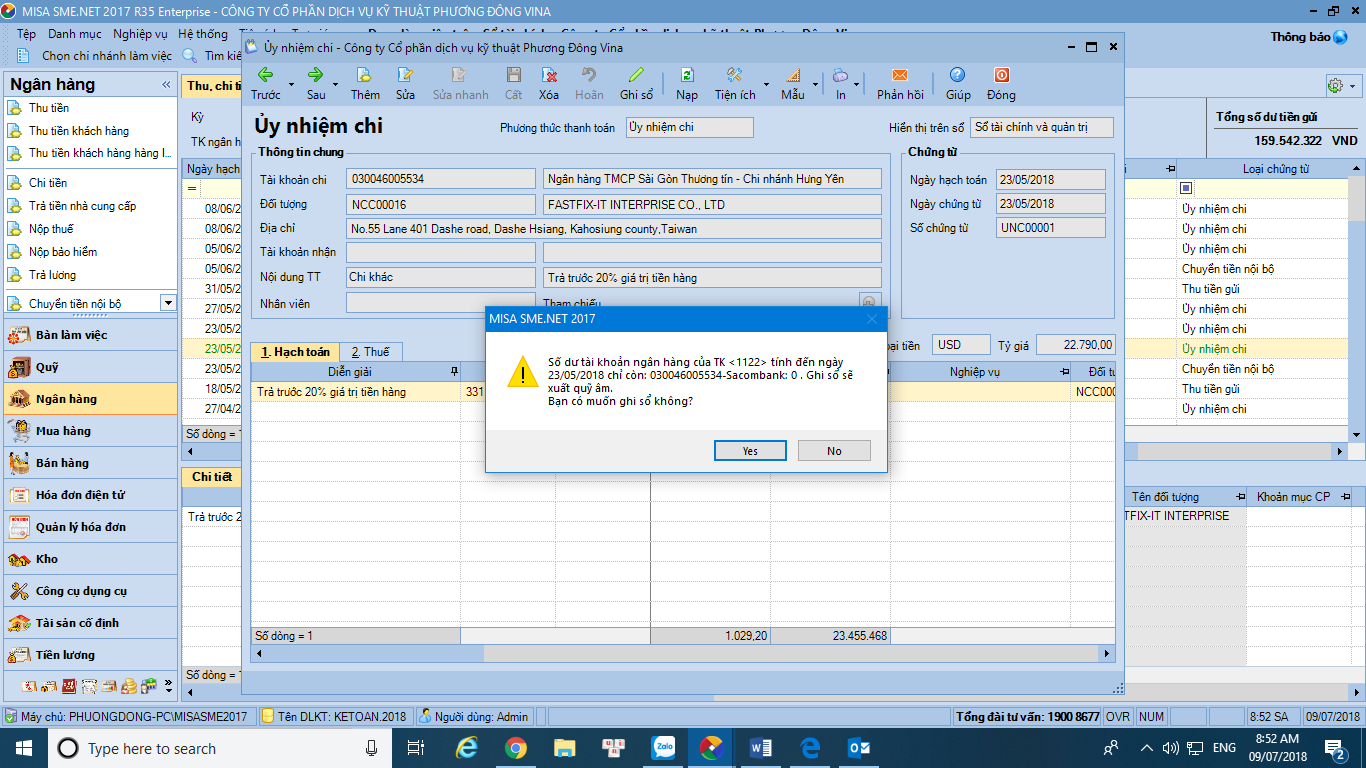Open Outlook from the taskbar

point(859,747)
